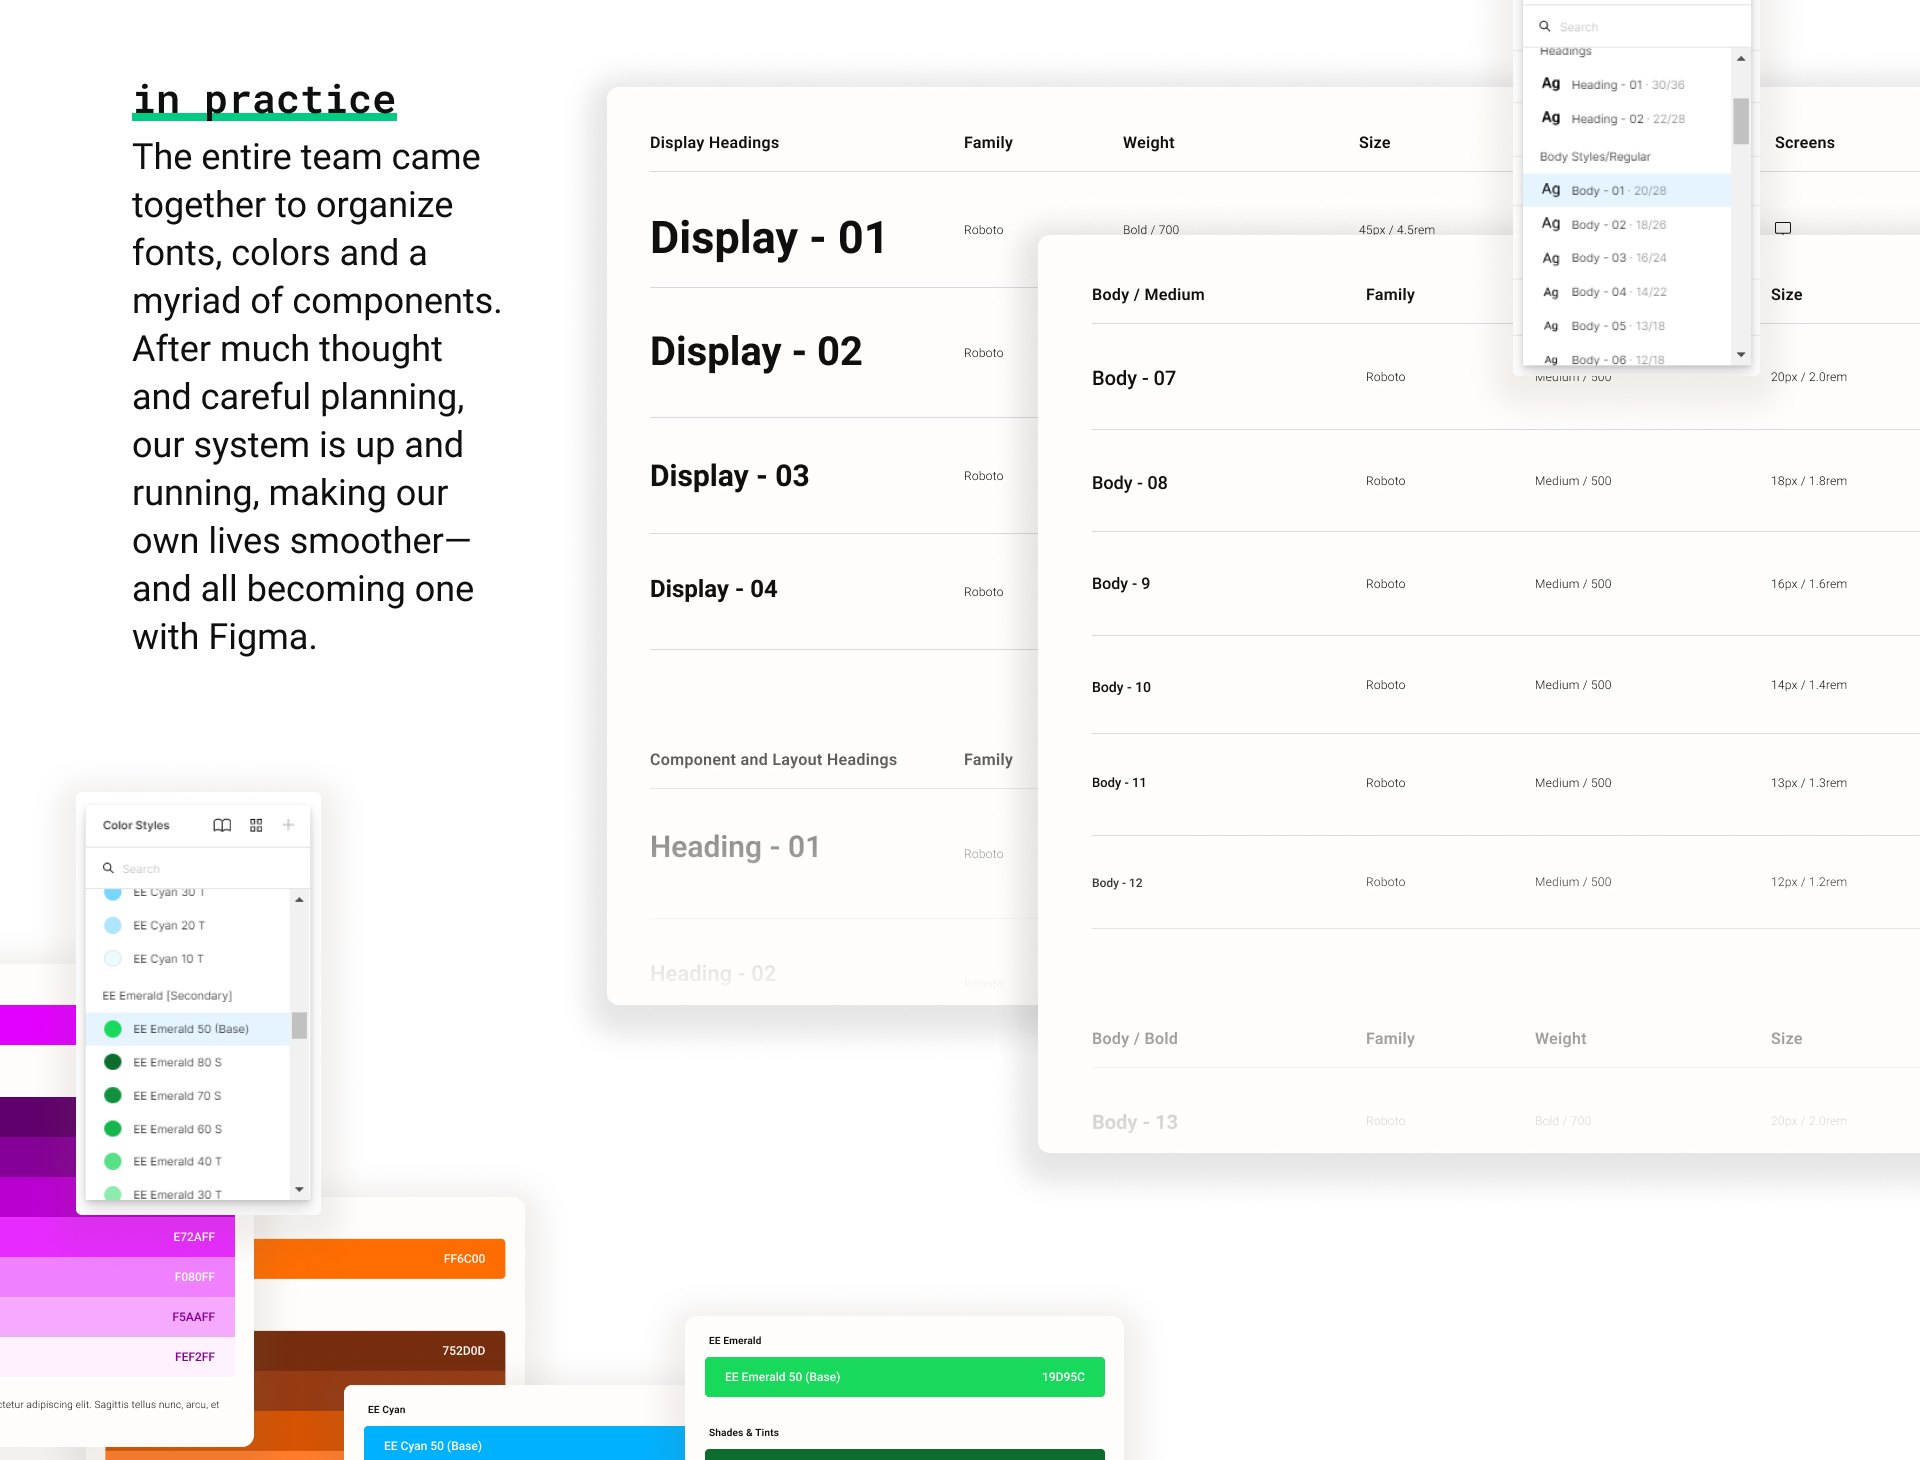Select EE Cyan 20 T color style
Screen dimensions: 1920x1460
coord(188,925)
